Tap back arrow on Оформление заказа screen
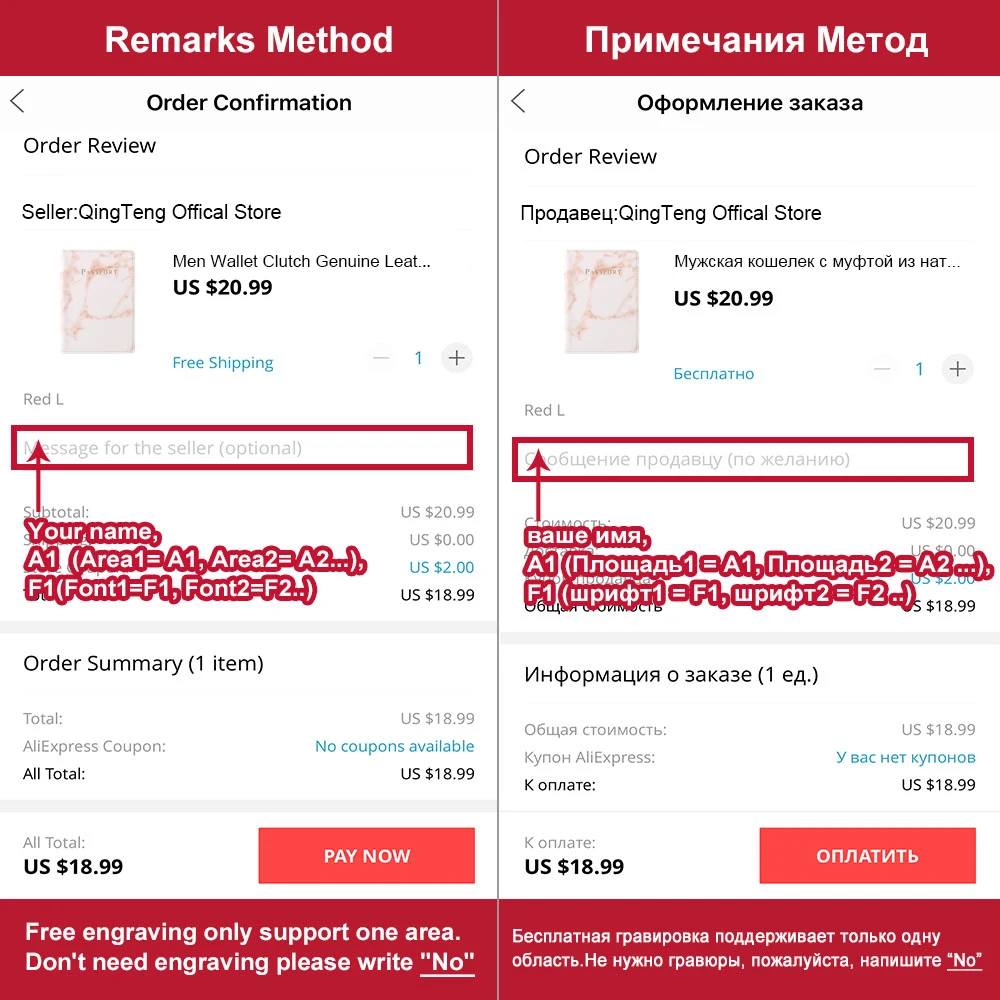 [518, 101]
